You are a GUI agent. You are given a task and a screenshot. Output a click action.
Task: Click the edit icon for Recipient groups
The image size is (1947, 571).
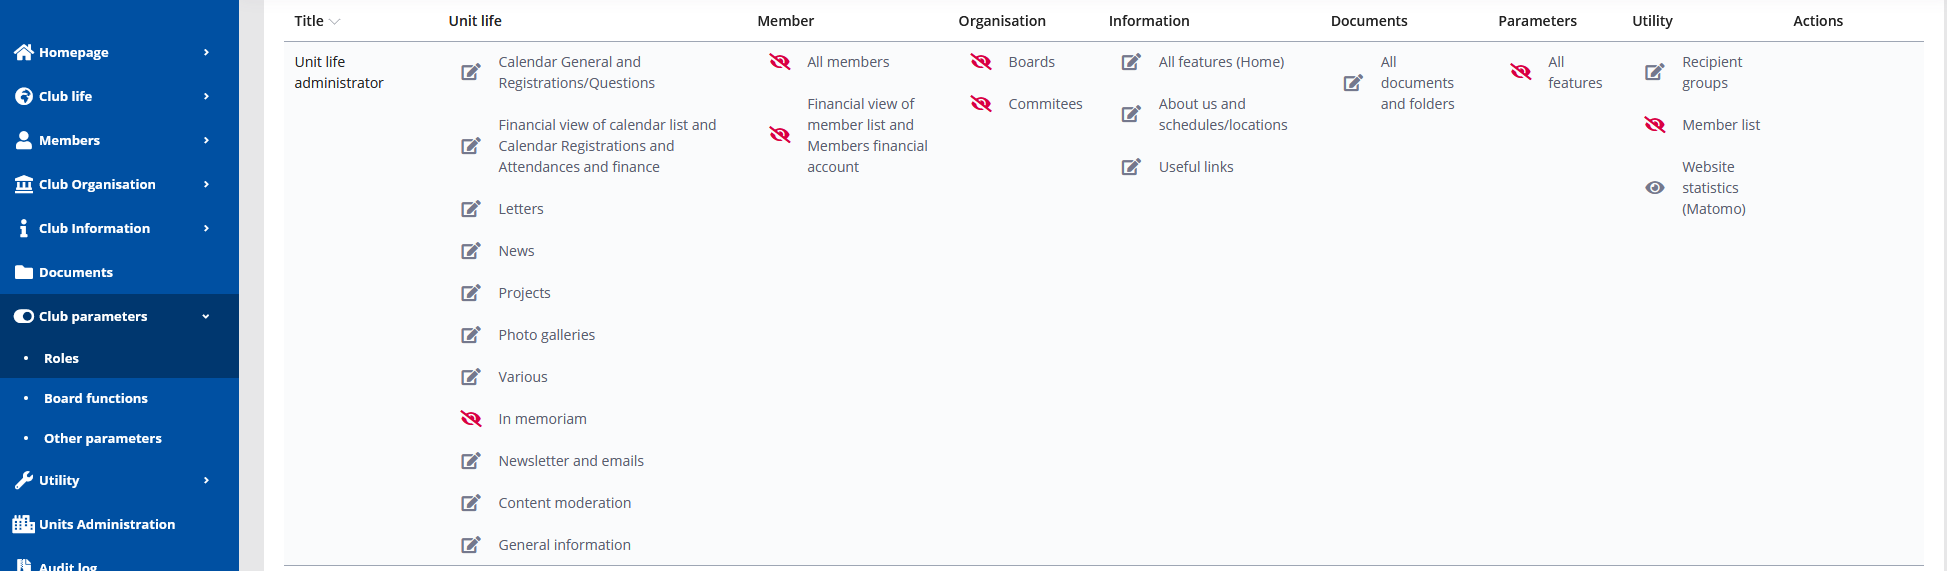point(1655,72)
